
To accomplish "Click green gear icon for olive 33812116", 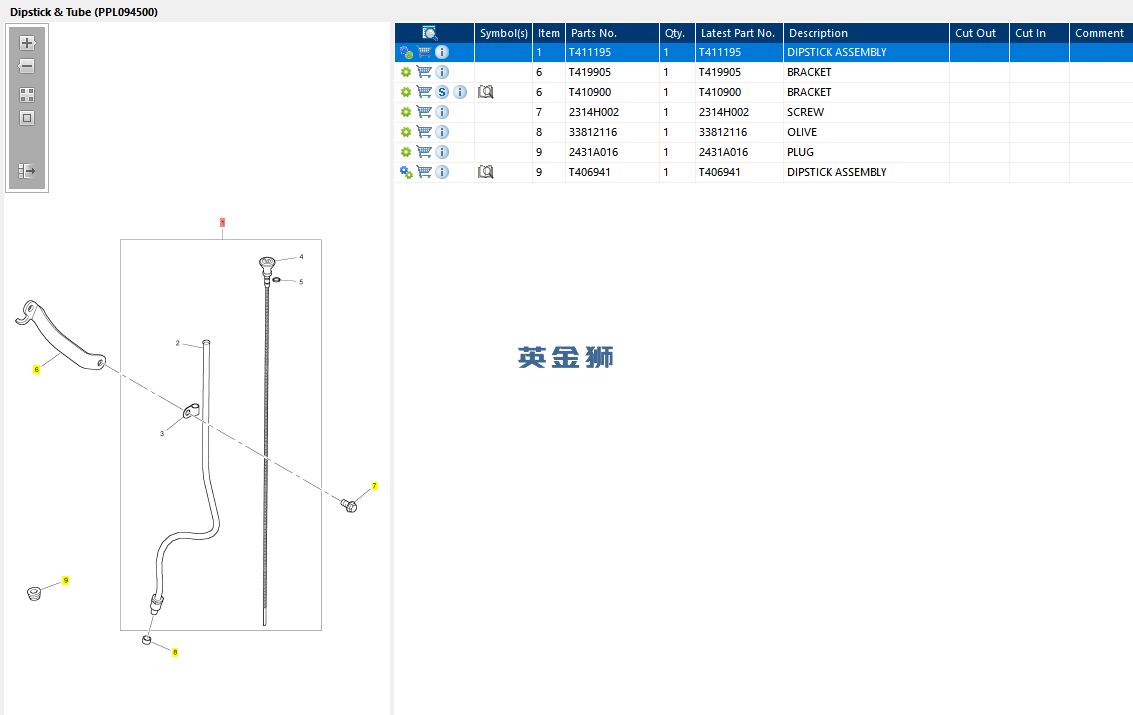I will point(406,132).
